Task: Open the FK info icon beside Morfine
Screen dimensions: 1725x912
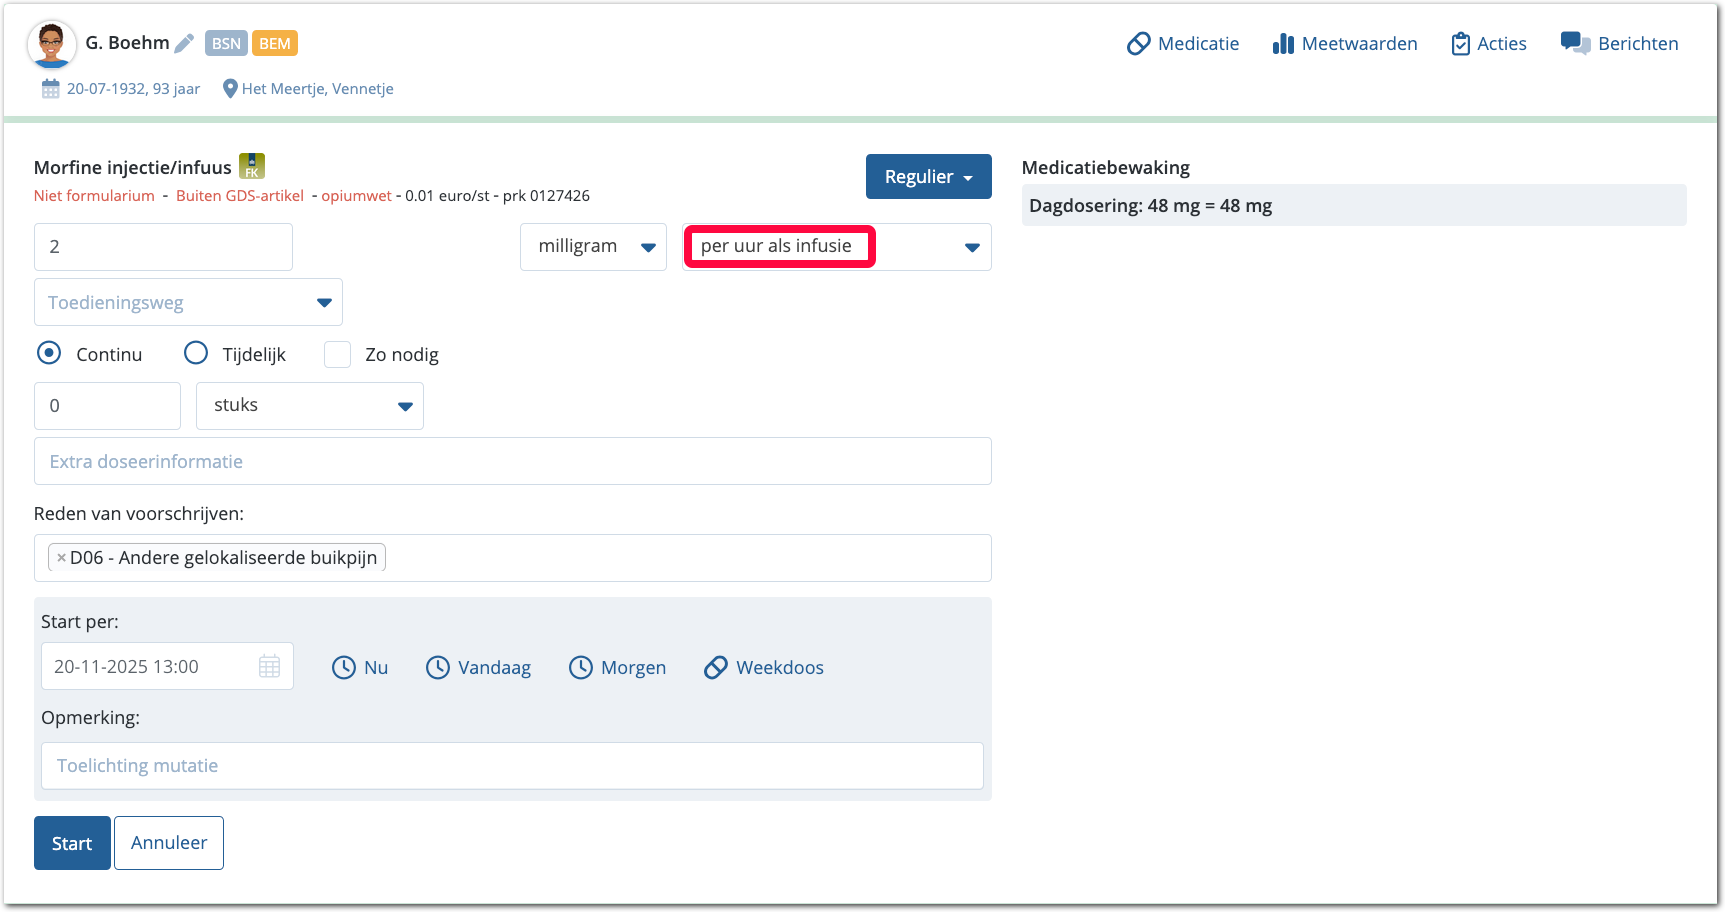Action: [252, 166]
